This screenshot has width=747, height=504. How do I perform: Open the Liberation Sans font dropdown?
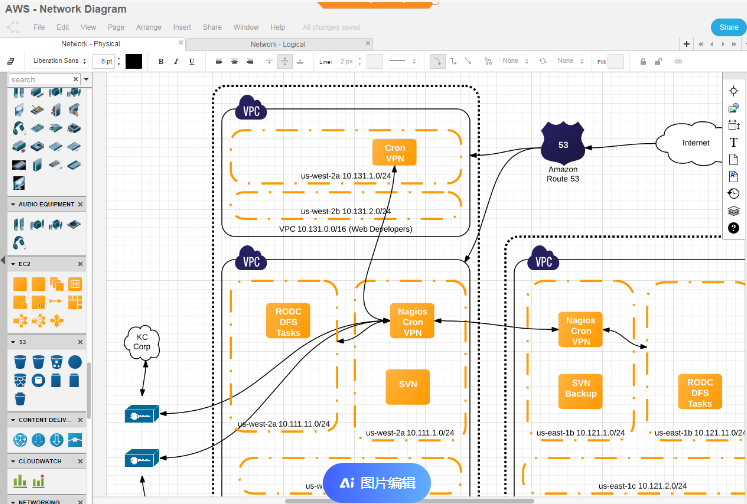tap(60, 61)
